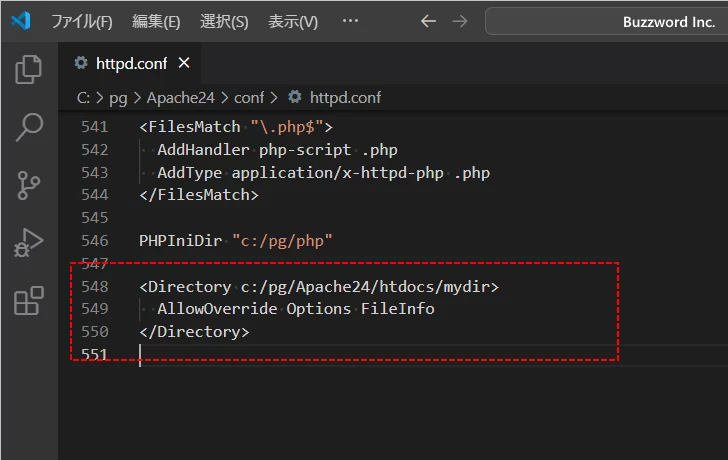Click the conf breadcrumb segment
Image resolution: width=728 pixels, height=460 pixels.
[249, 97]
